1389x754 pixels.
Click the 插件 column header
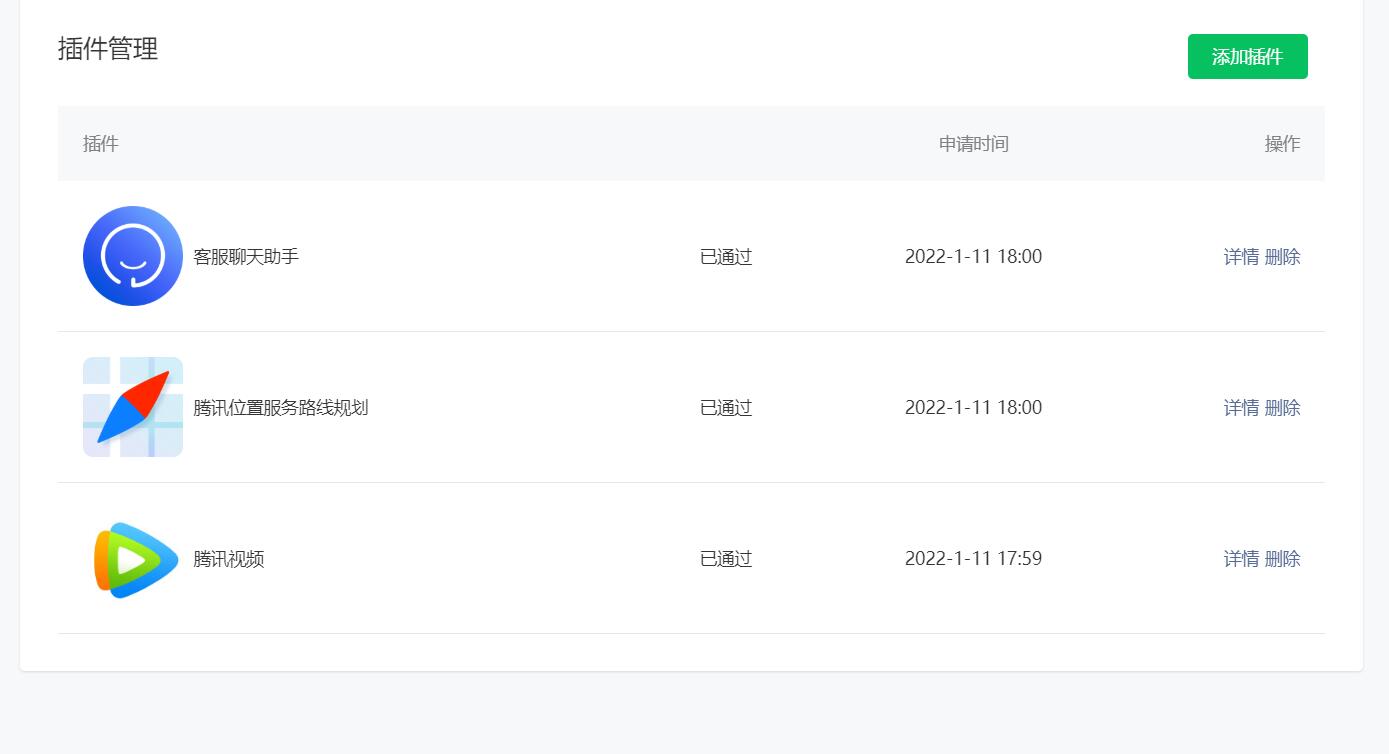[101, 144]
